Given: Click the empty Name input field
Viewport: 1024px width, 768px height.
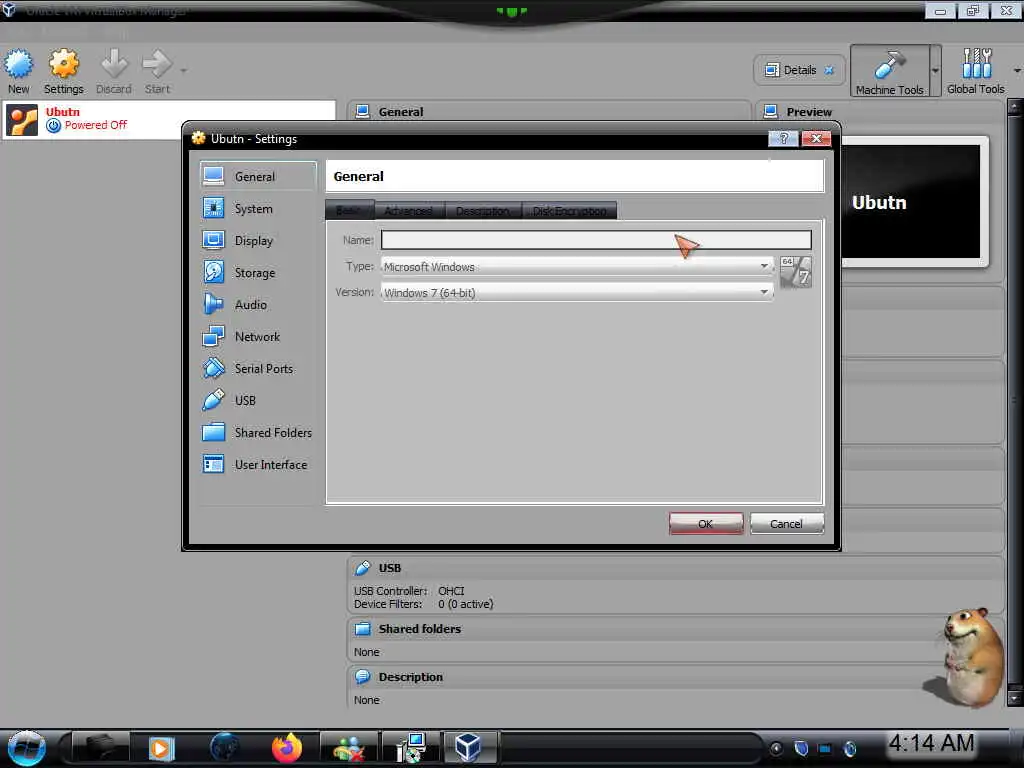Looking at the screenshot, I should click(596, 240).
